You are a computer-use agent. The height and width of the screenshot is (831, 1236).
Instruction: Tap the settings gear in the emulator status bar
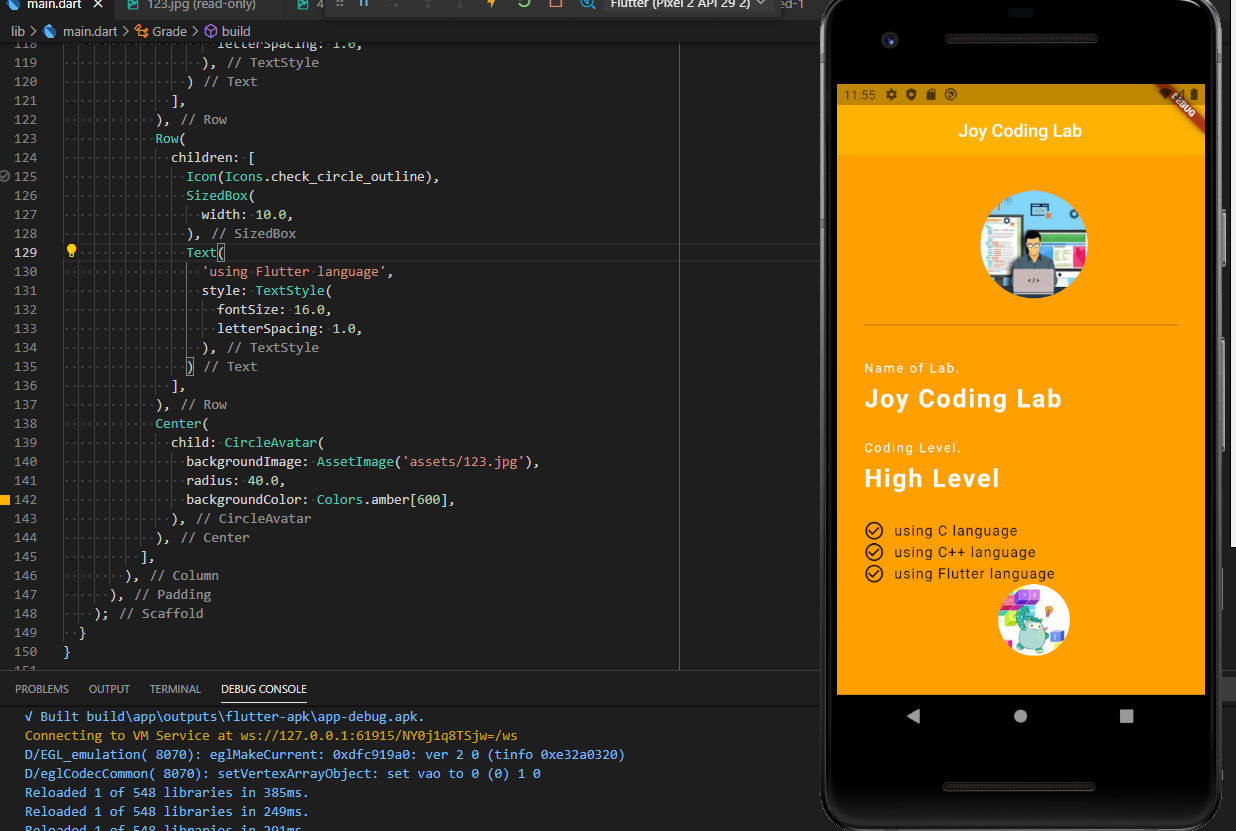[892, 95]
